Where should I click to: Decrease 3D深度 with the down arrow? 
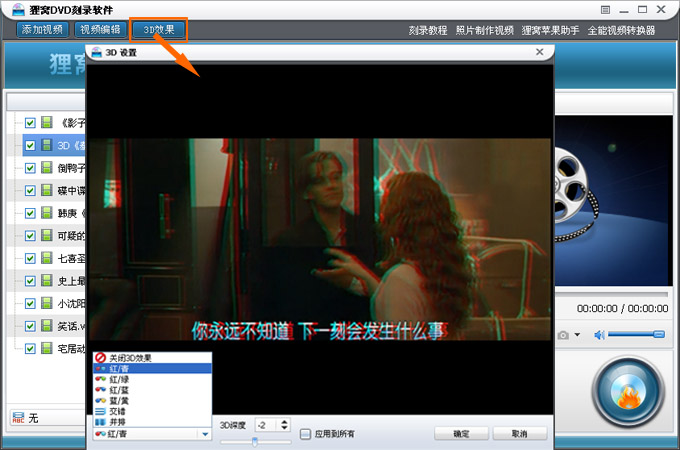284,428
